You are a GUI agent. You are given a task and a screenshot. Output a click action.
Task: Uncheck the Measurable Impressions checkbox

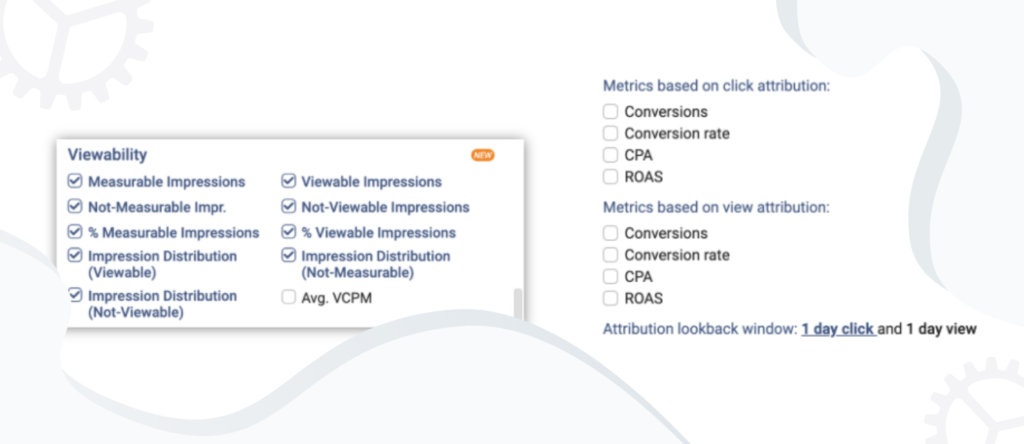click(x=75, y=181)
